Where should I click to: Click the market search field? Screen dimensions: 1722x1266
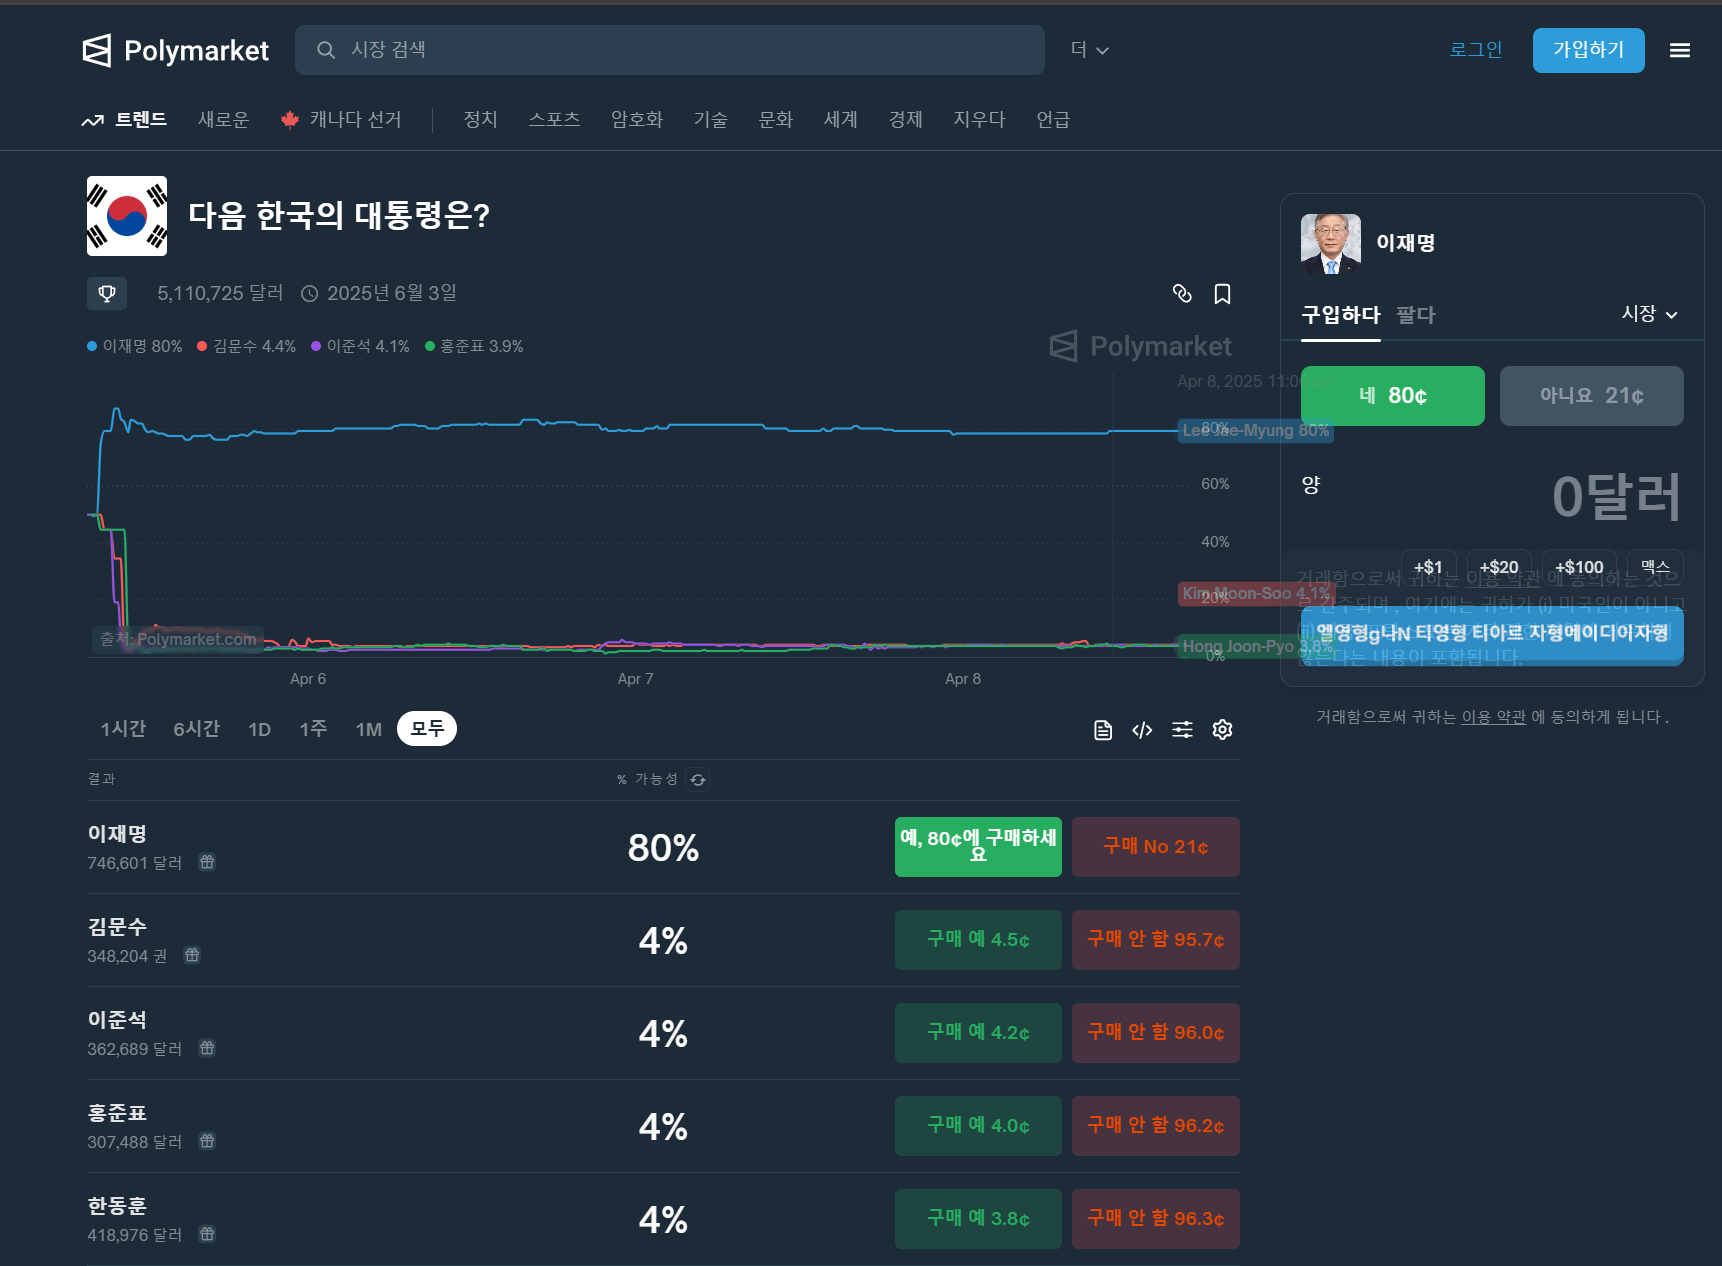669,50
